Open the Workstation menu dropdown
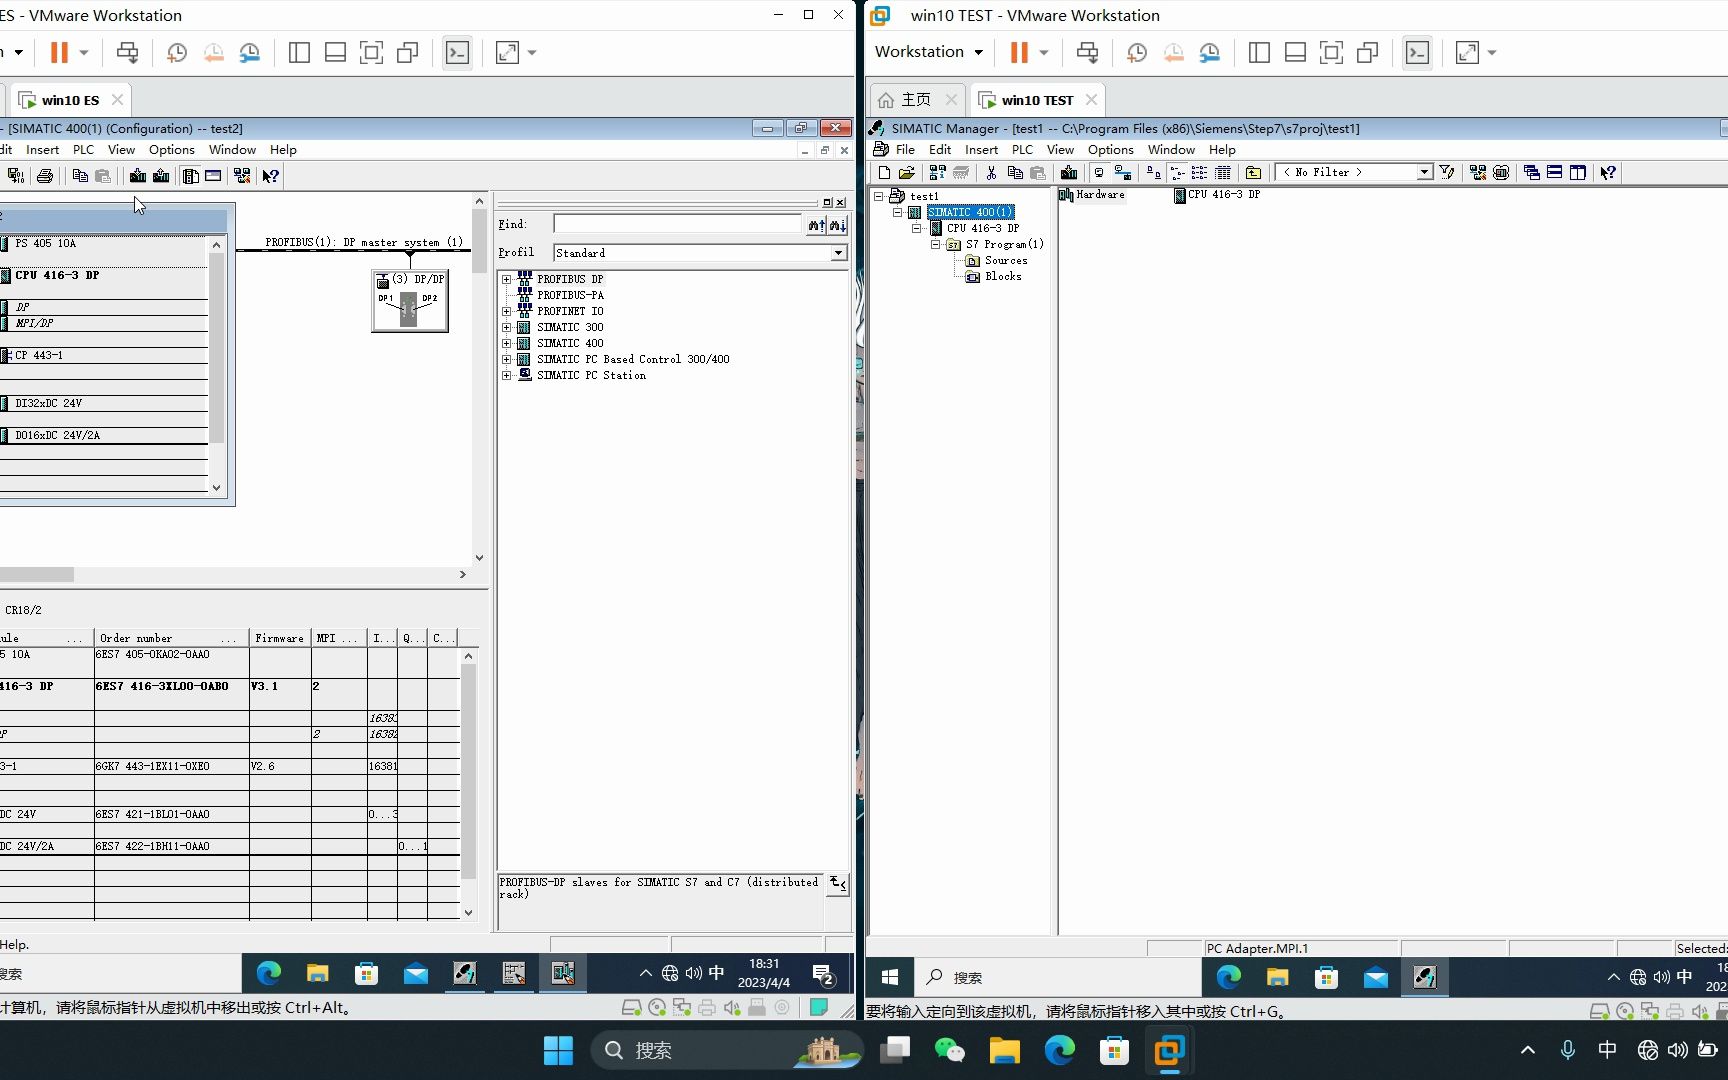Image resolution: width=1728 pixels, height=1080 pixels. tap(928, 52)
